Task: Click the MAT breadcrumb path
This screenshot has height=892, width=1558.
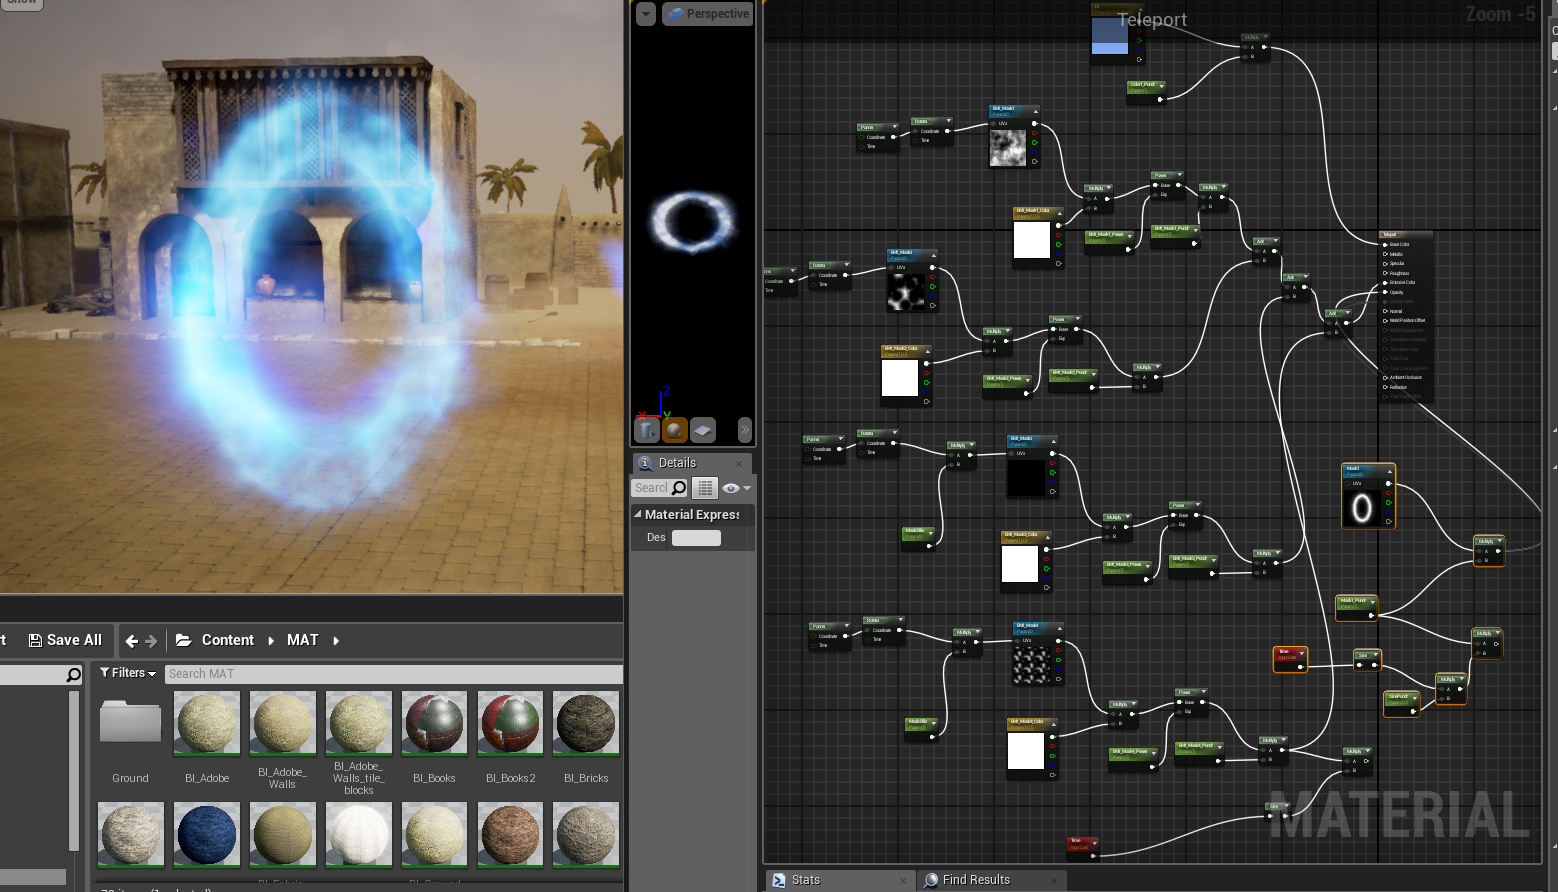Action: click(x=302, y=640)
